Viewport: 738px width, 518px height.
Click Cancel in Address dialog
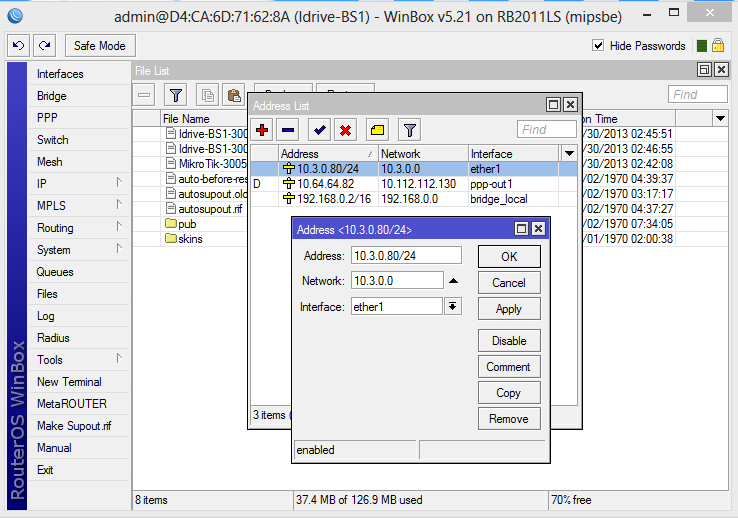click(509, 283)
